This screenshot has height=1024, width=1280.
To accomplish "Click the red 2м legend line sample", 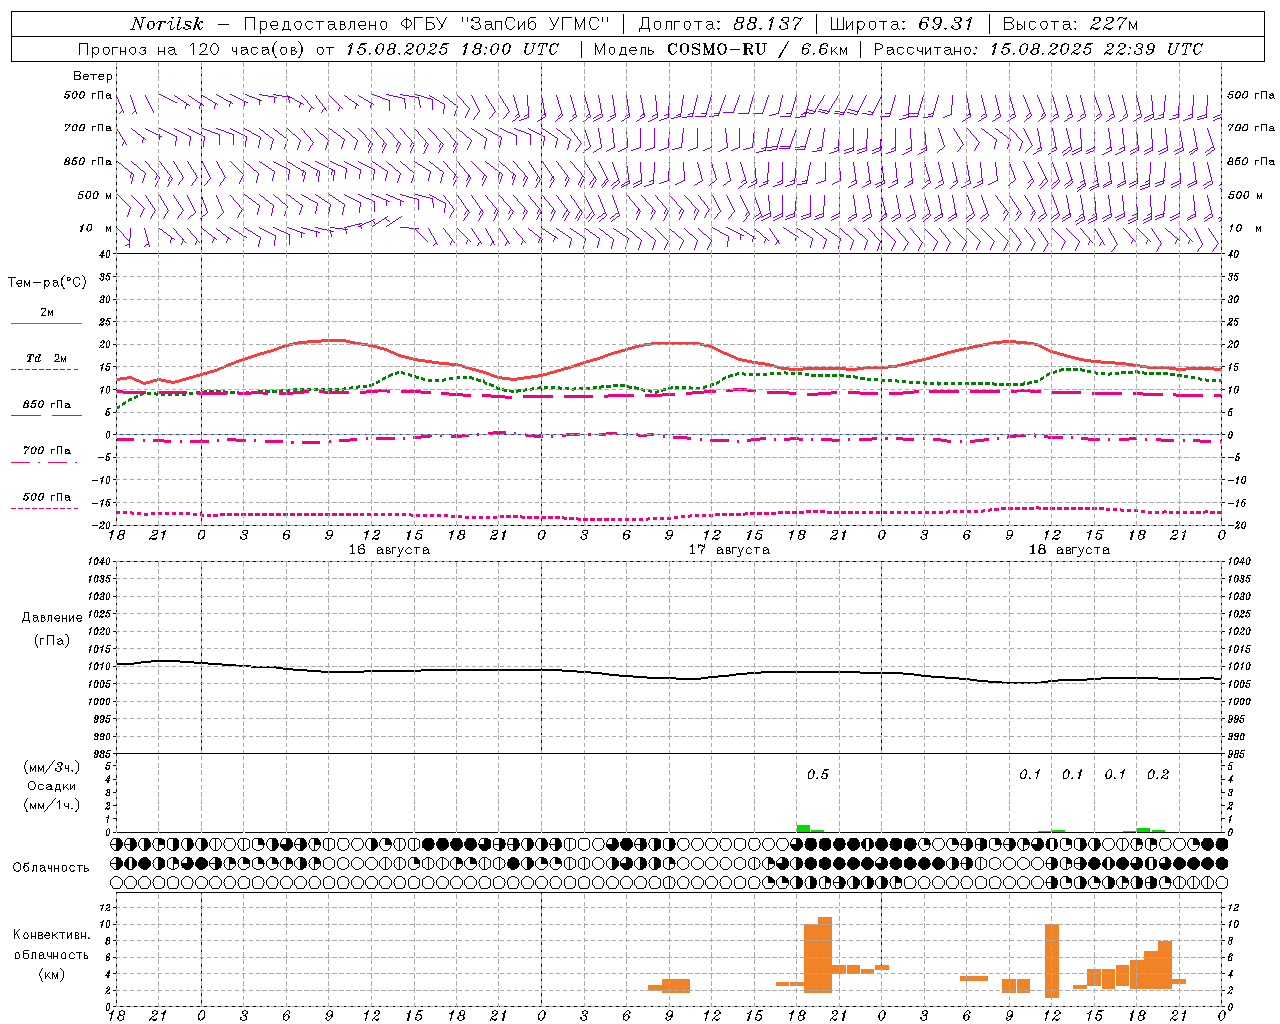I will (x=46, y=323).
